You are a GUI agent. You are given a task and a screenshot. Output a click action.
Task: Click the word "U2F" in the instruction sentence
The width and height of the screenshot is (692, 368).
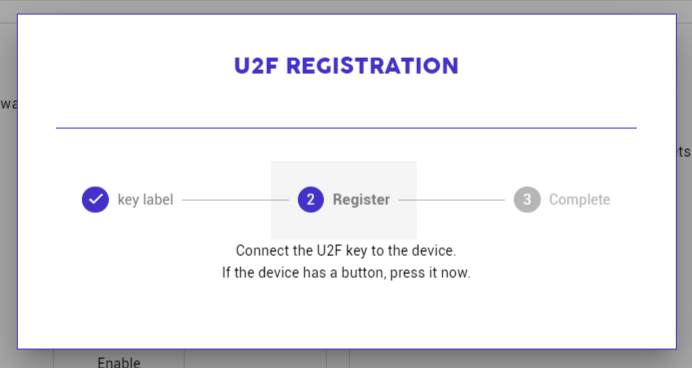(x=329, y=251)
